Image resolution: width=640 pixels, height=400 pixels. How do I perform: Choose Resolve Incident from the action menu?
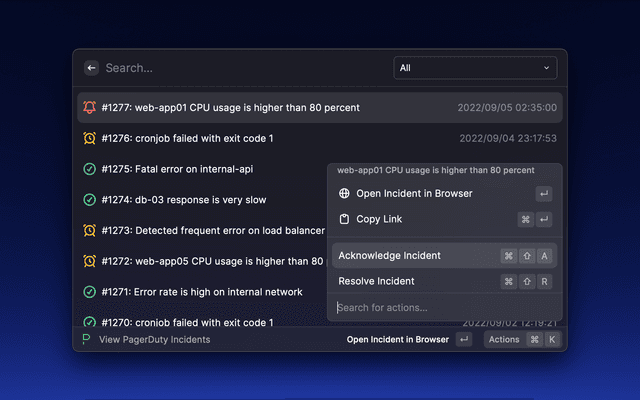376,282
